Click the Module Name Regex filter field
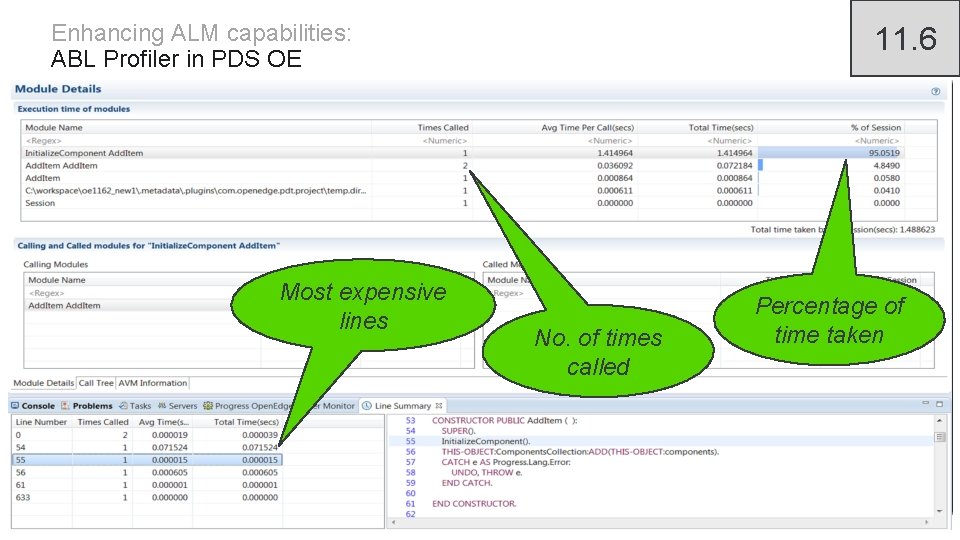The height and width of the screenshot is (540, 960). [197, 140]
